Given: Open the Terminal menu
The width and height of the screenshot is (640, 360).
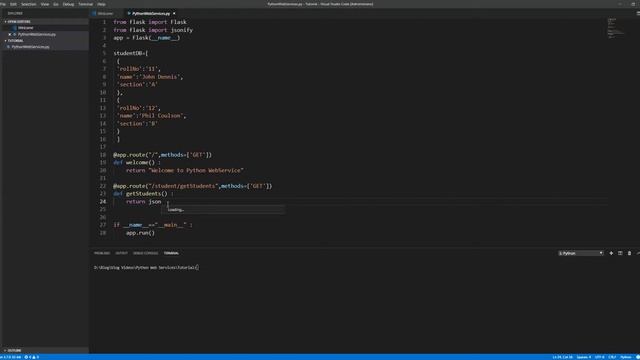Looking at the screenshot, I should pyautogui.click(x=86, y=4).
